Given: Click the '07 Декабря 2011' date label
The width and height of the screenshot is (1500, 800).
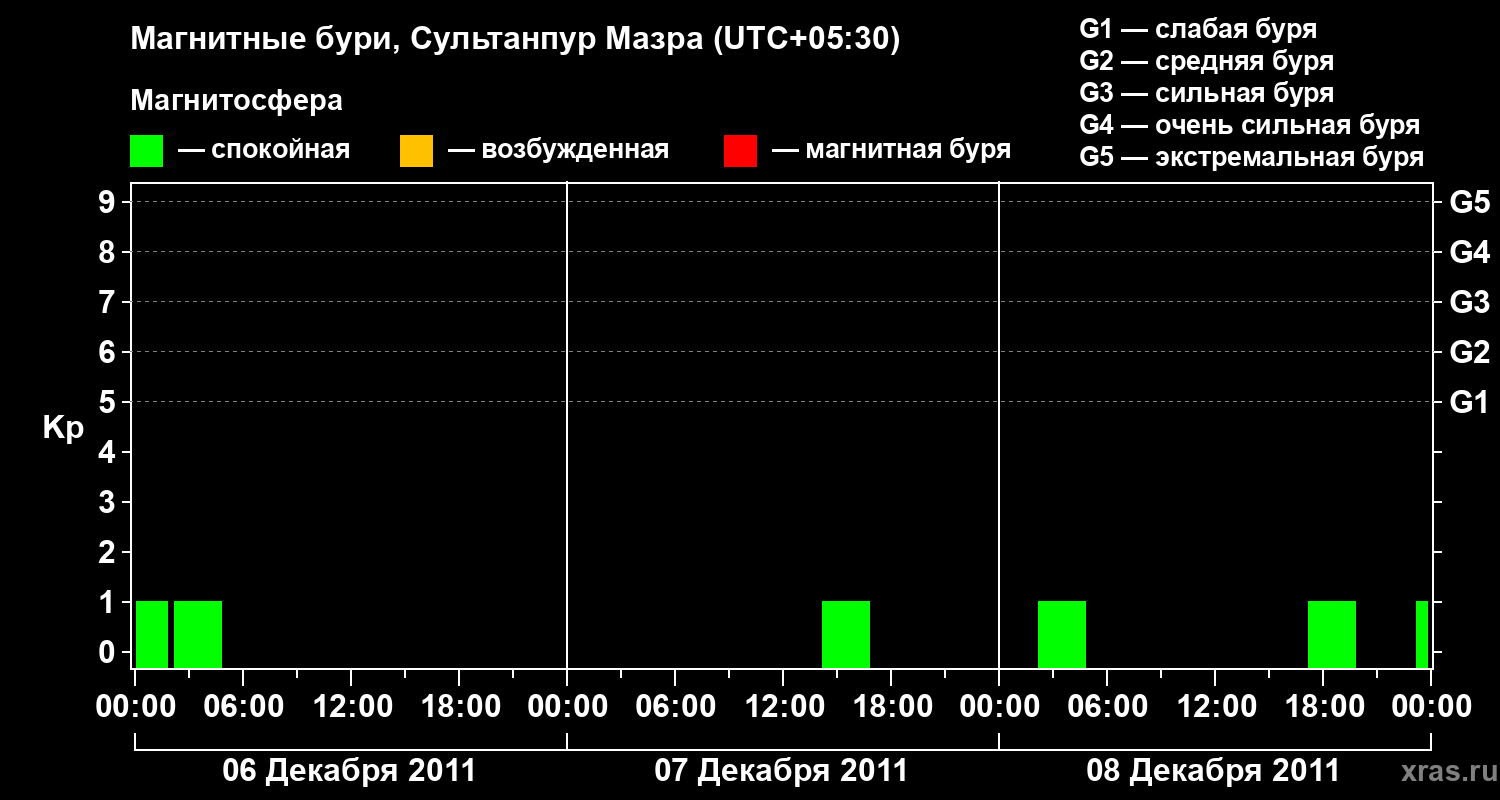Looking at the screenshot, I should [781, 771].
